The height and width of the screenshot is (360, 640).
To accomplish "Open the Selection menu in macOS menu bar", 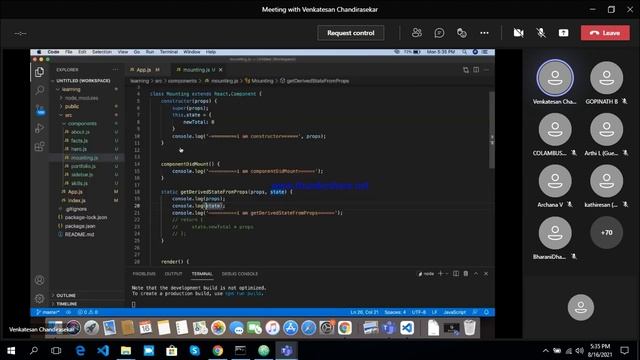I will [102, 52].
